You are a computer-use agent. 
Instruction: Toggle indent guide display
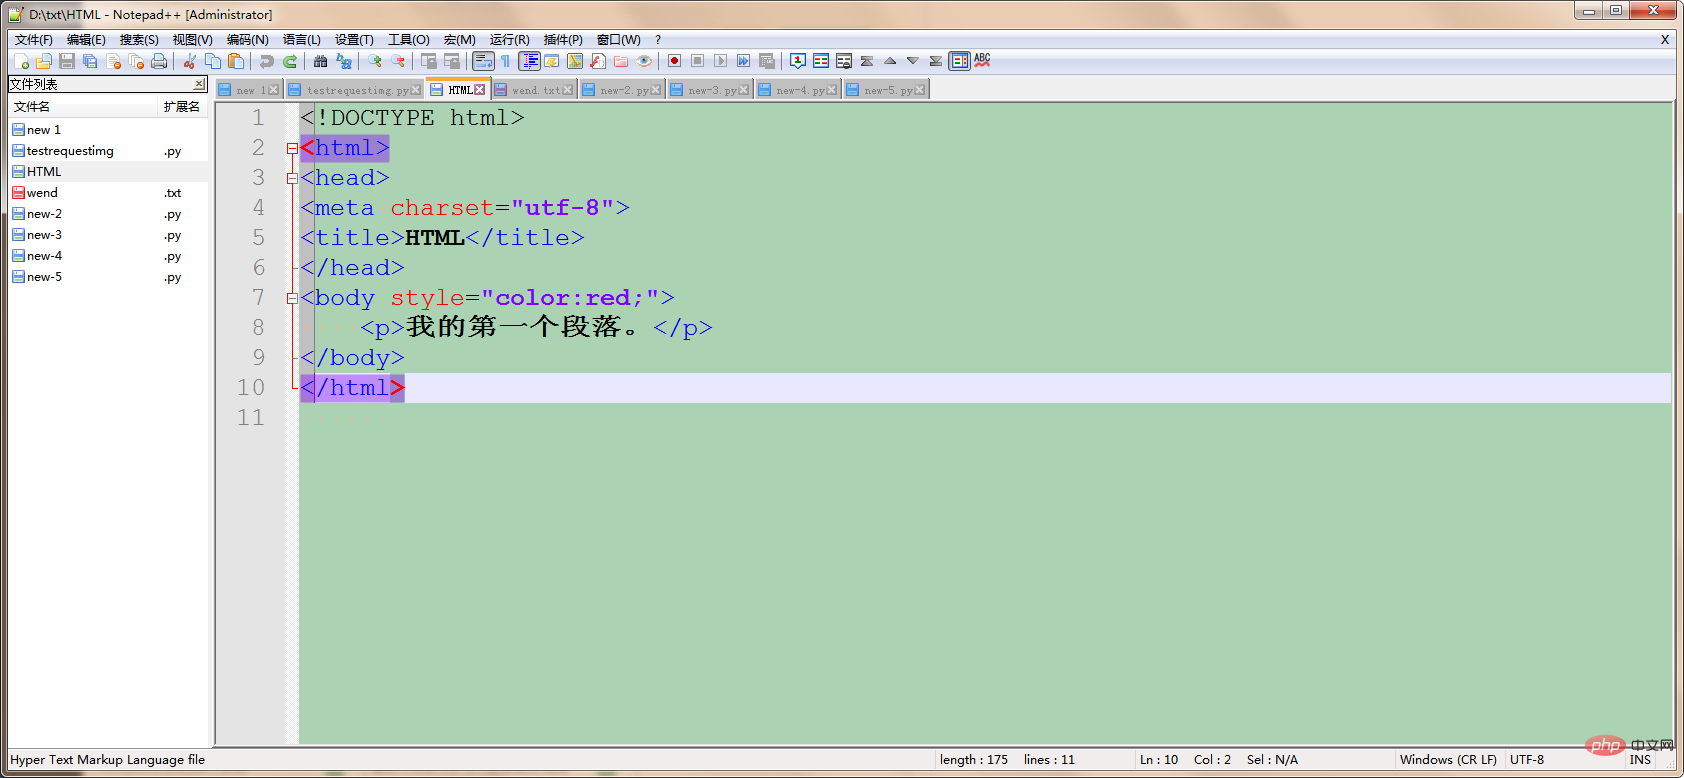coord(529,61)
